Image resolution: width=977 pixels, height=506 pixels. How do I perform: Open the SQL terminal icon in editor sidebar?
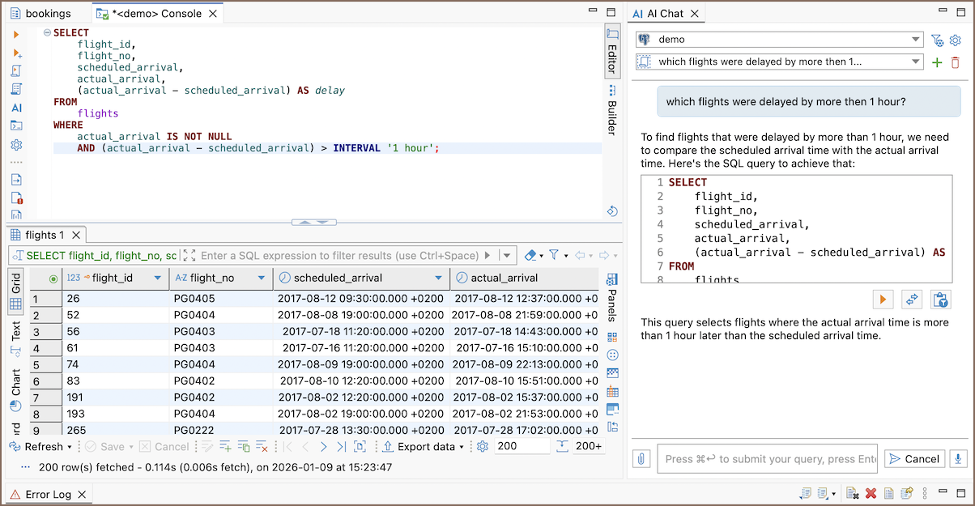point(17,125)
